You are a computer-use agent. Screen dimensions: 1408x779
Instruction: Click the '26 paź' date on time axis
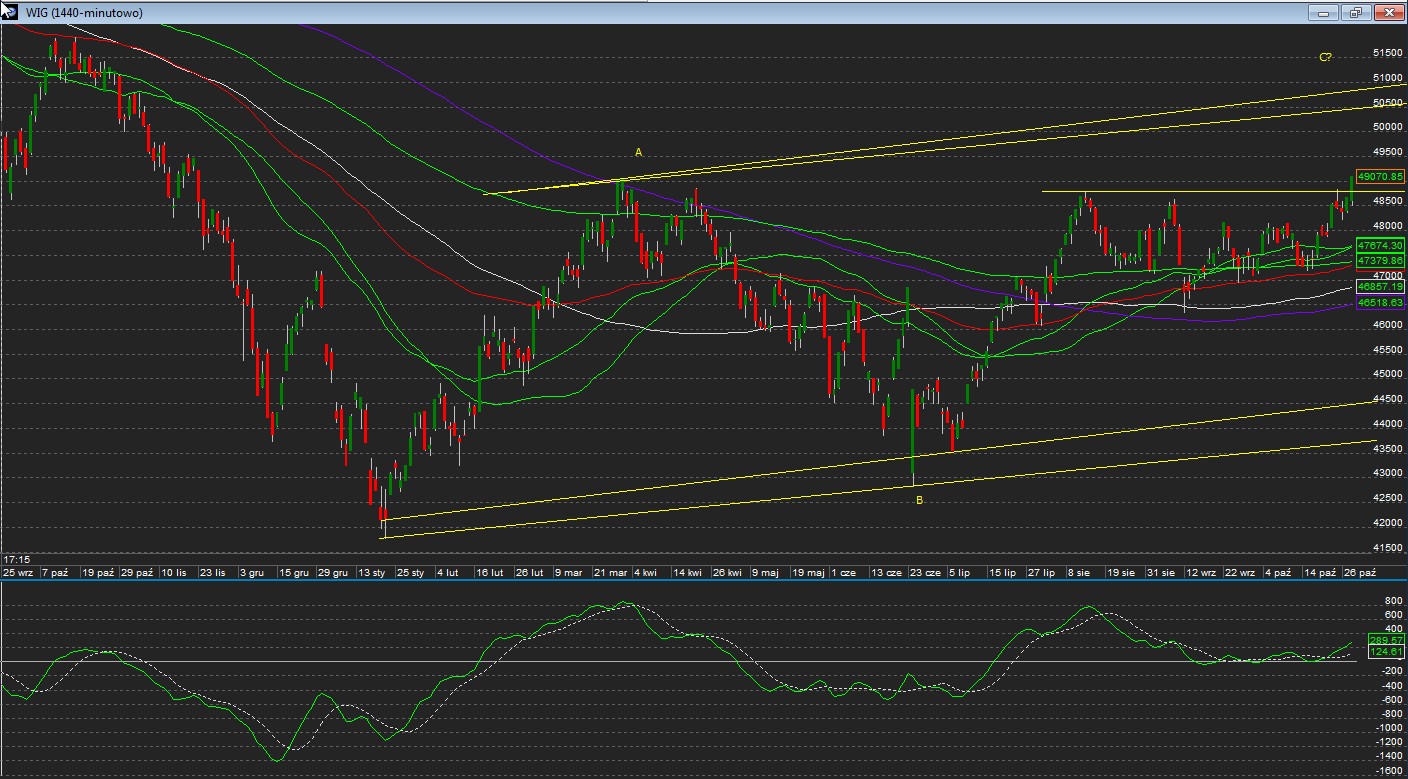tap(1361, 573)
